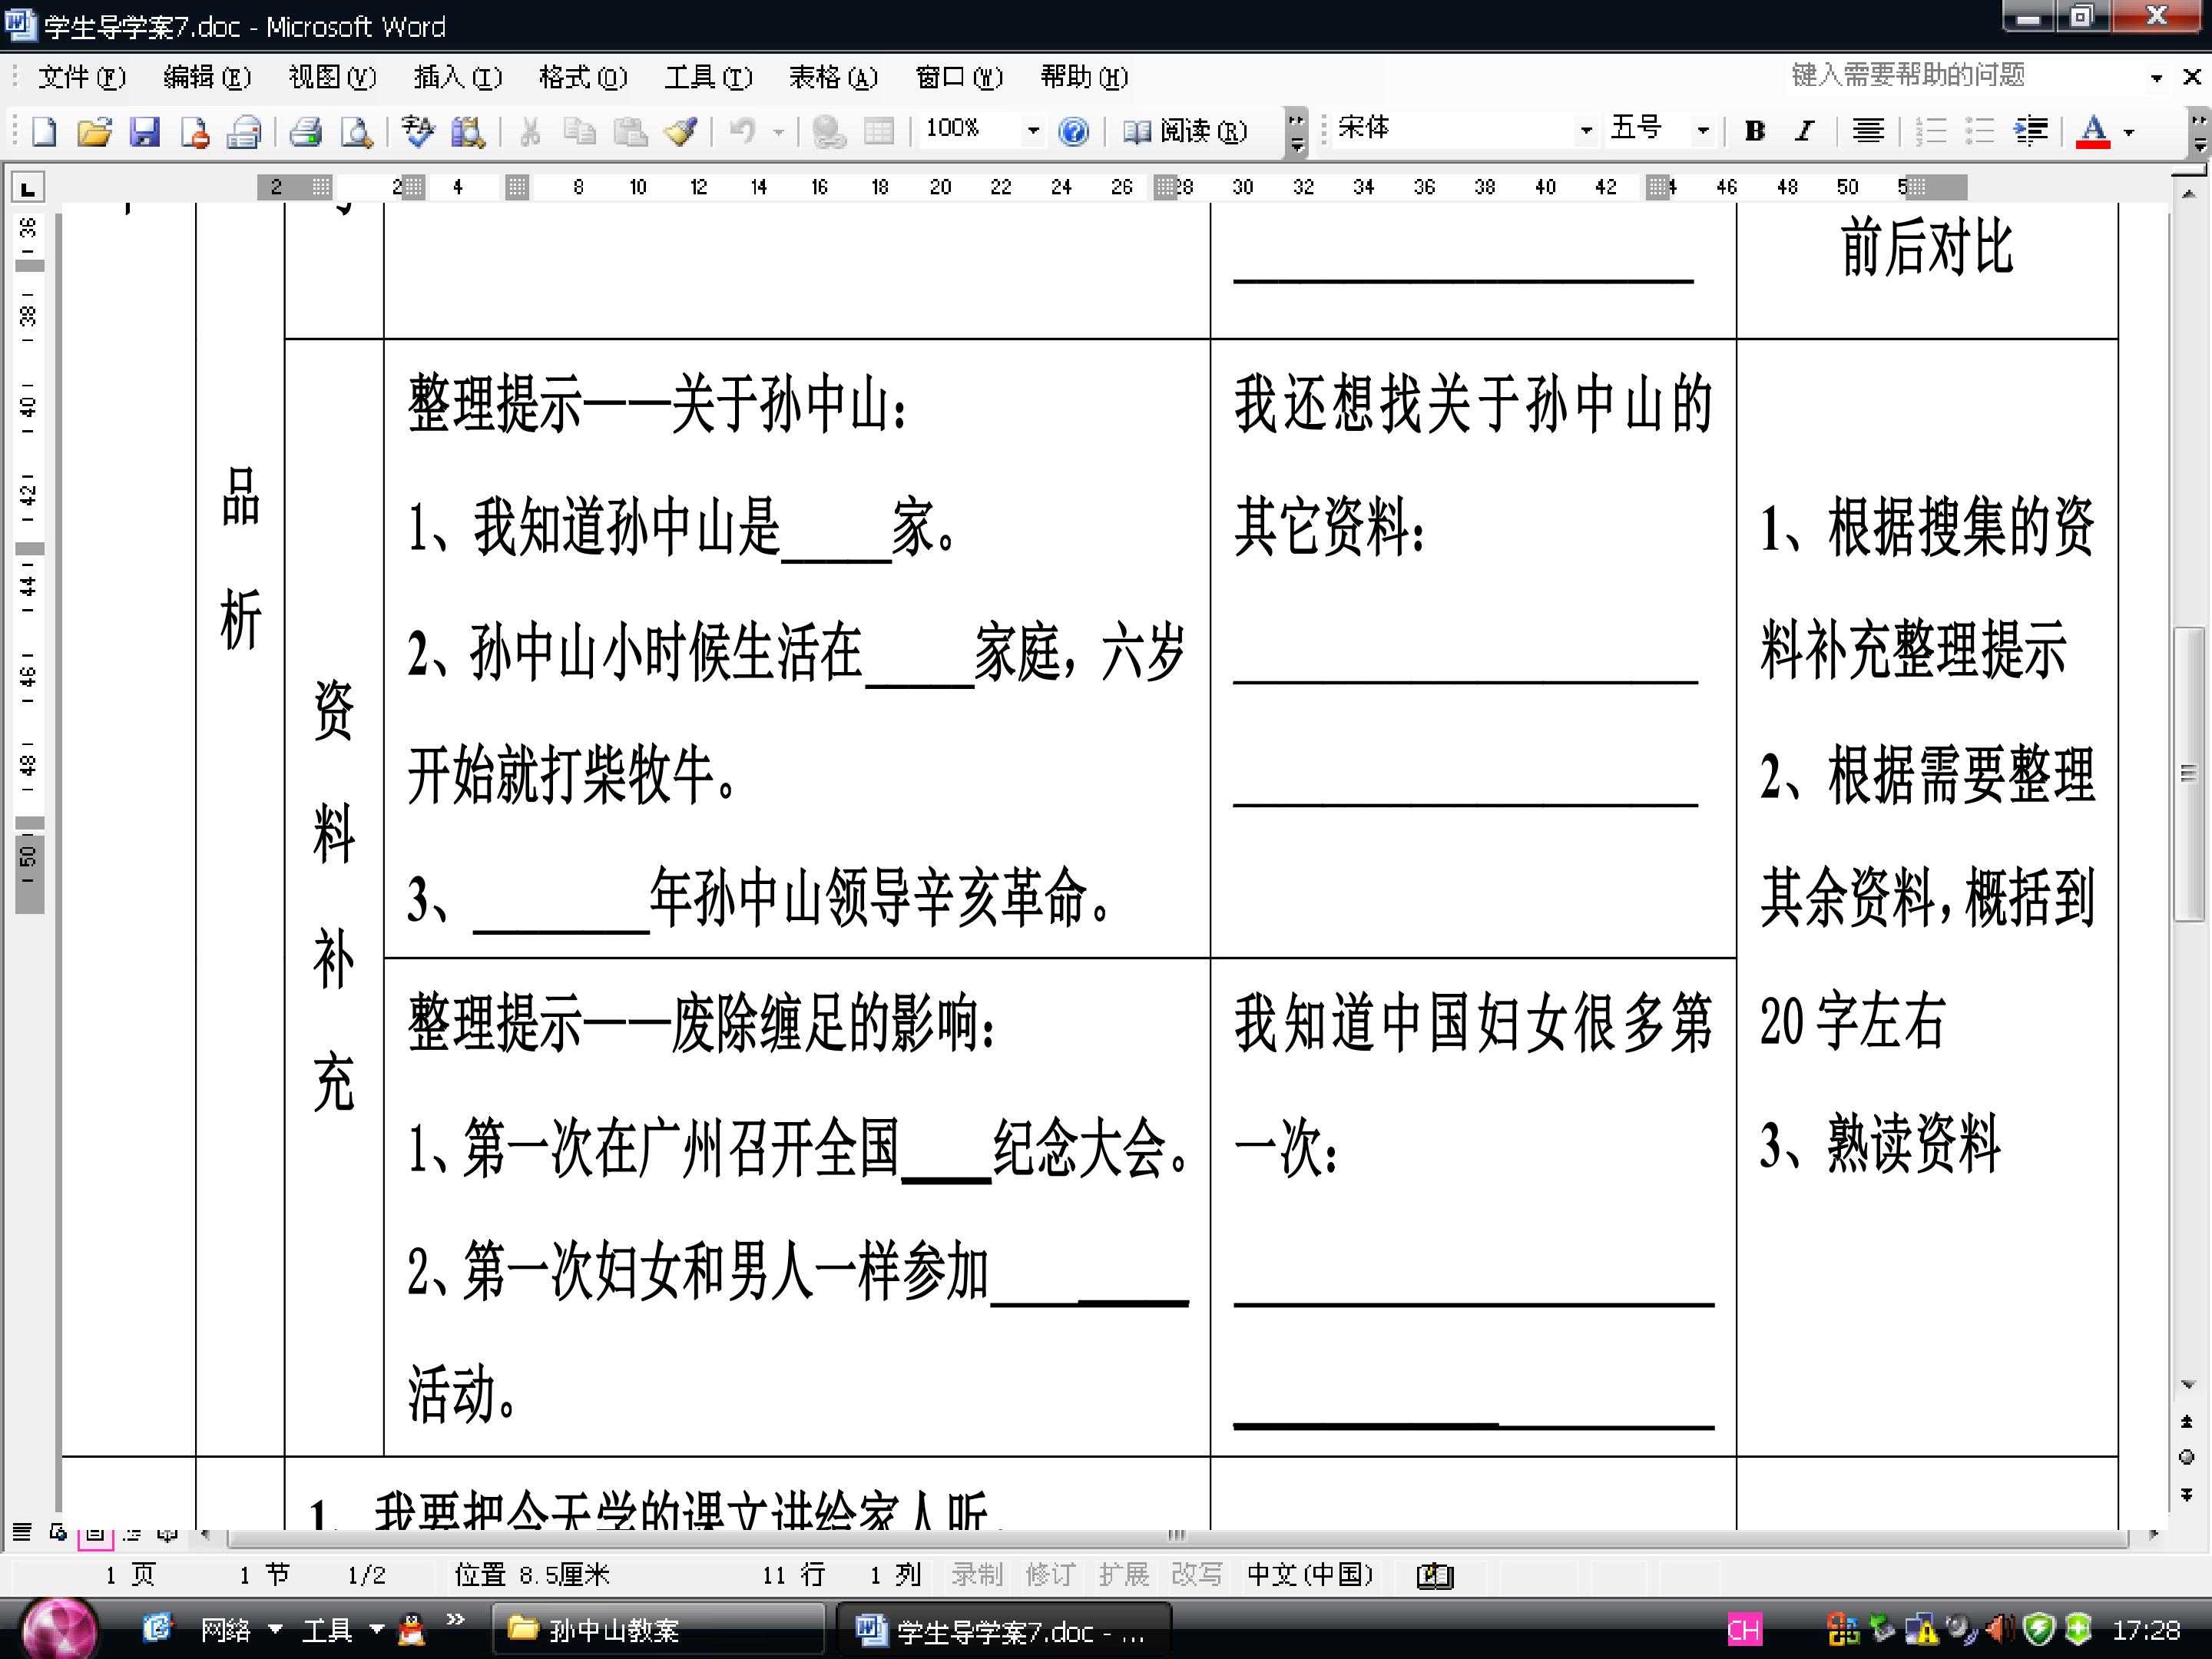Image resolution: width=2212 pixels, height=1659 pixels.
Task: Click the Open file folder icon
Action: pyautogui.click(x=94, y=131)
